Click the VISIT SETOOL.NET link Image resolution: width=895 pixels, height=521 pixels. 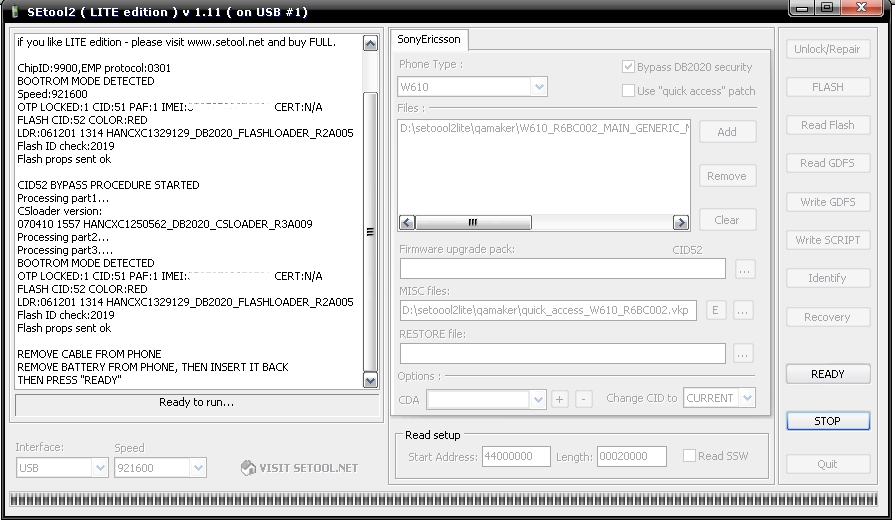pyautogui.click(x=300, y=469)
